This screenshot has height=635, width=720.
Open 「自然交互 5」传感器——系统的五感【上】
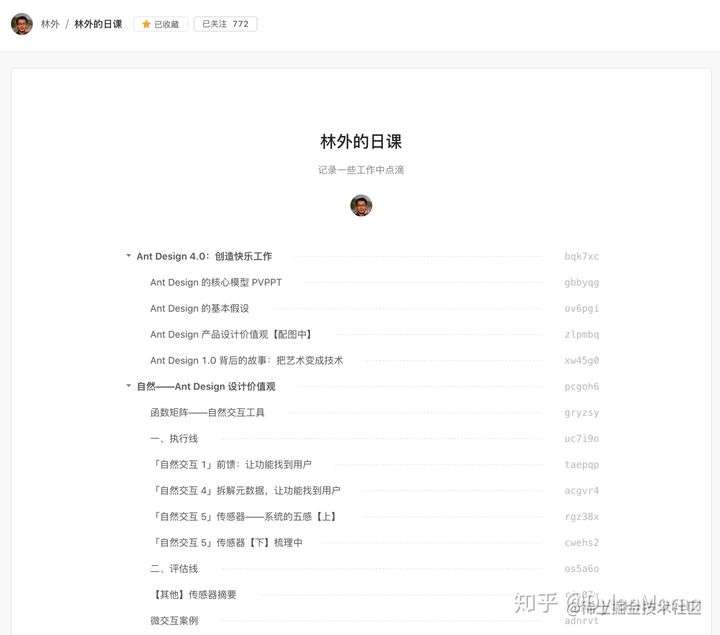243,517
